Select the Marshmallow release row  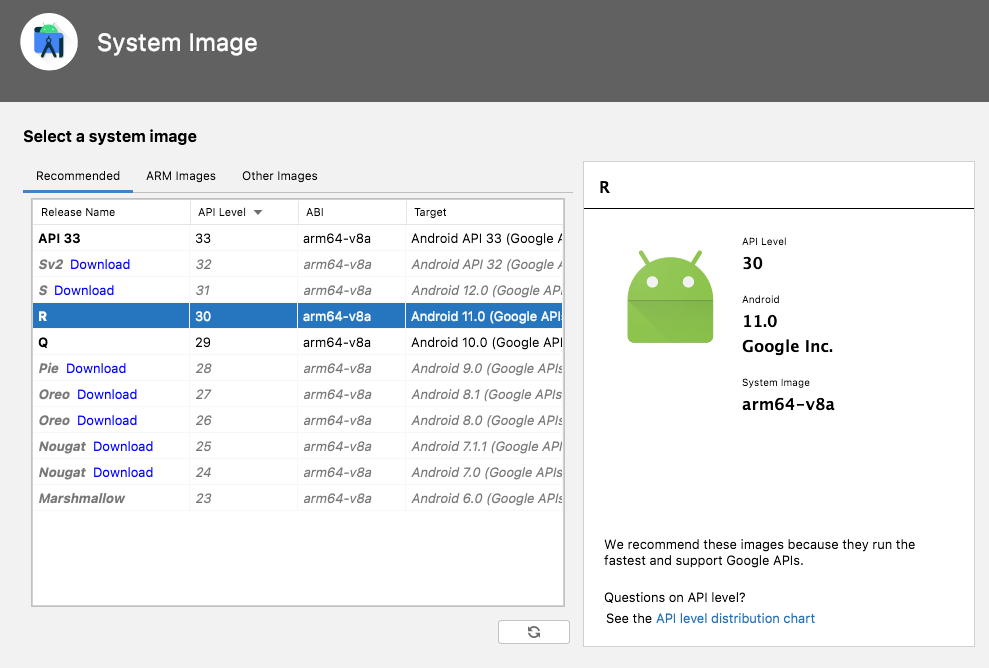point(298,498)
